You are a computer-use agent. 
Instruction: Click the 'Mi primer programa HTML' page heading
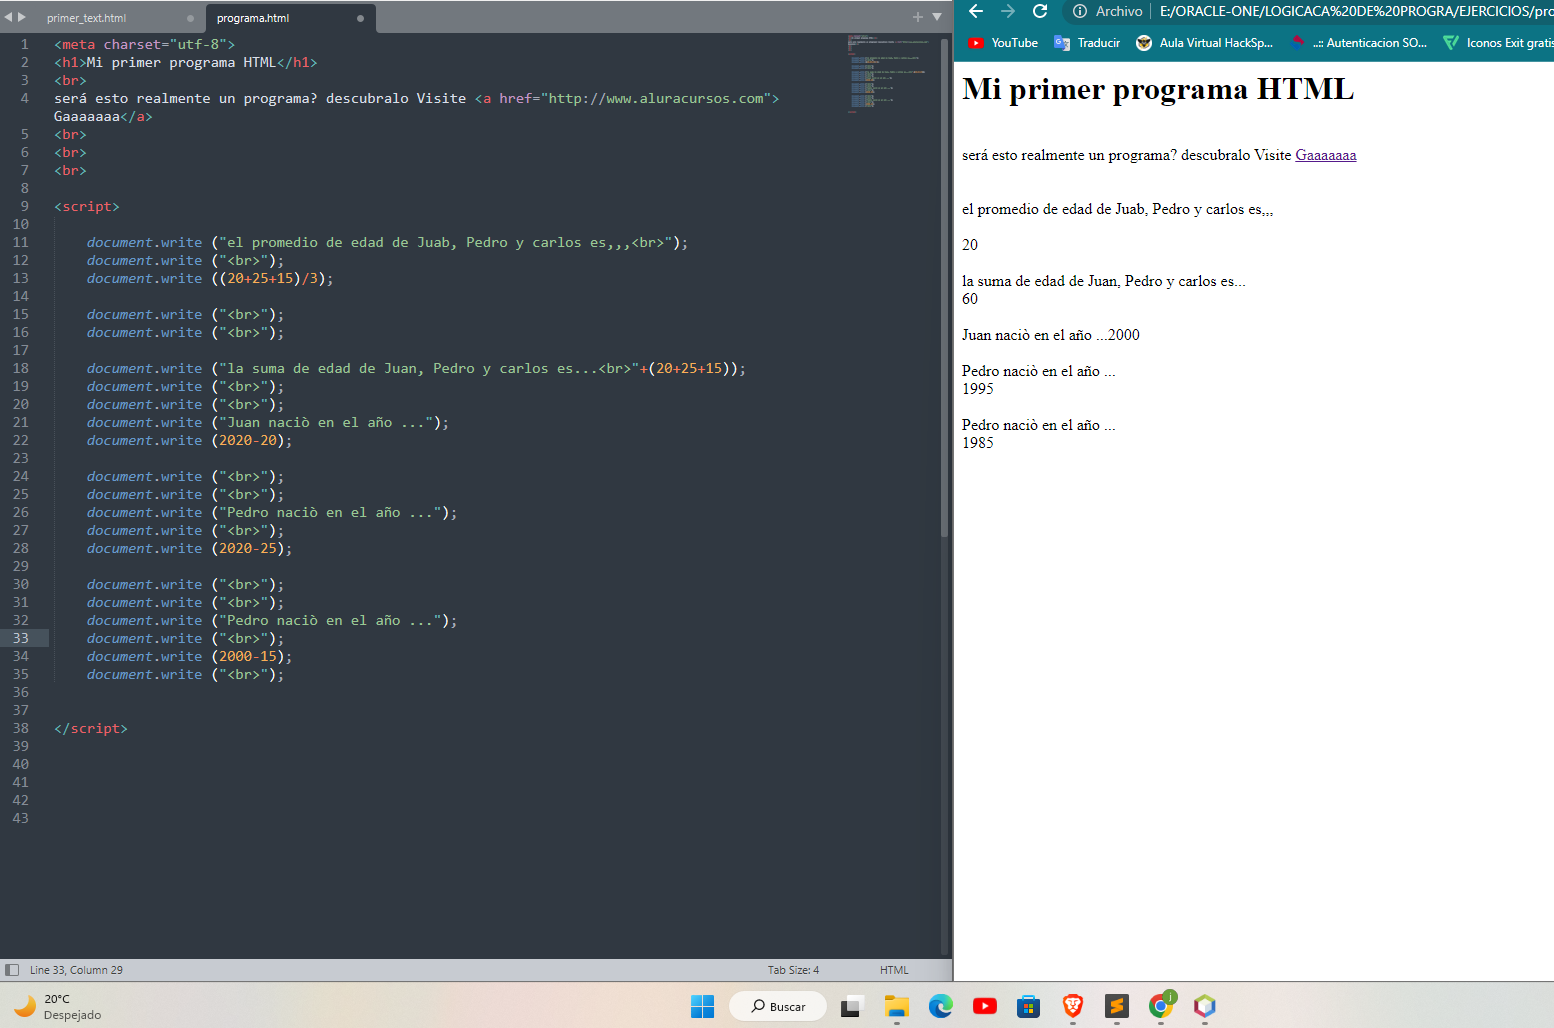coord(1158,89)
